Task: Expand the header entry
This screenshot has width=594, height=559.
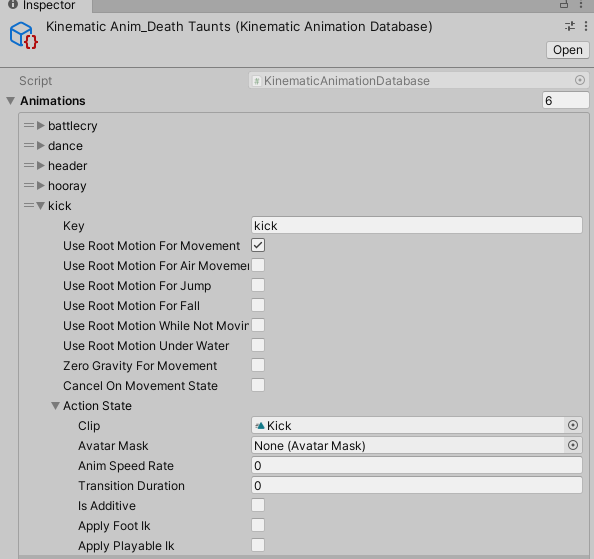Action: pyautogui.click(x=41, y=166)
